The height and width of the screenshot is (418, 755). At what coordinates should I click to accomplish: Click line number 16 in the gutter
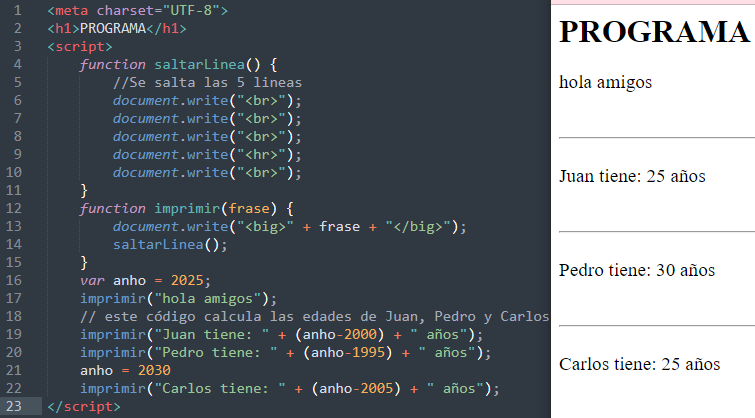coord(15,281)
